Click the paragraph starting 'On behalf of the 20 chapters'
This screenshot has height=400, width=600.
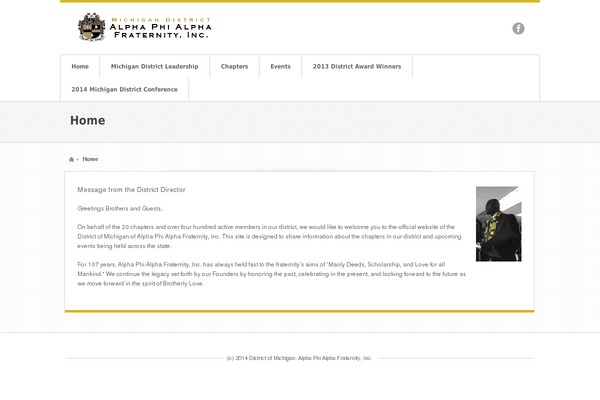click(269, 236)
